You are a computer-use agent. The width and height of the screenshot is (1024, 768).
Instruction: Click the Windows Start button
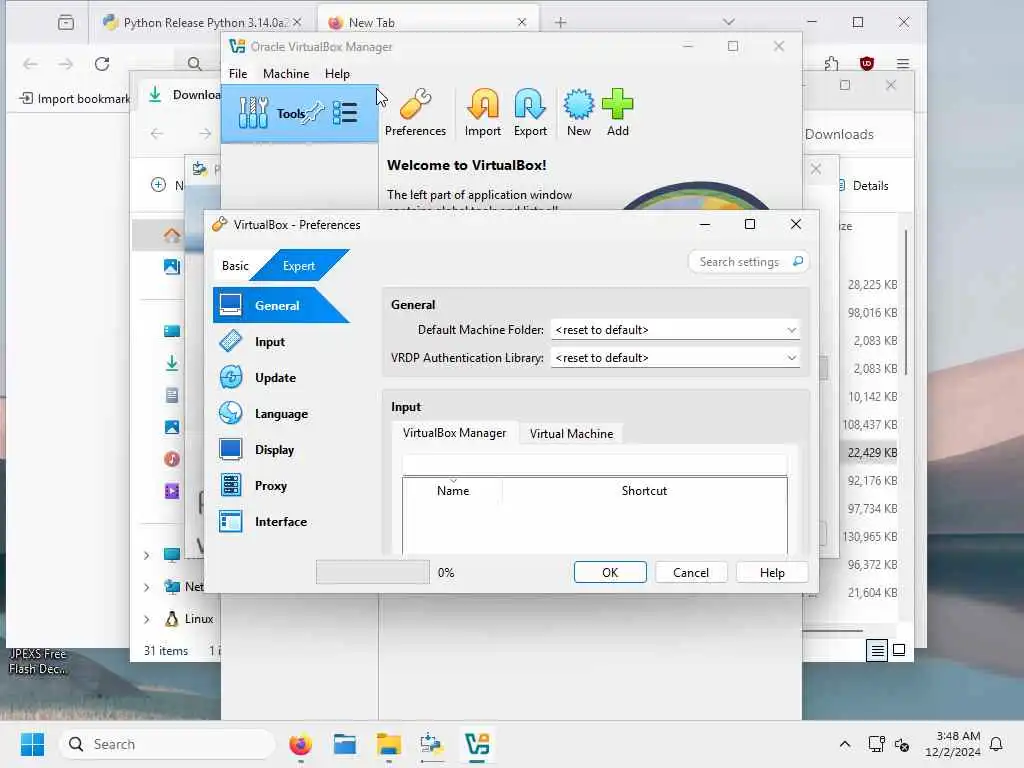pyautogui.click(x=32, y=744)
